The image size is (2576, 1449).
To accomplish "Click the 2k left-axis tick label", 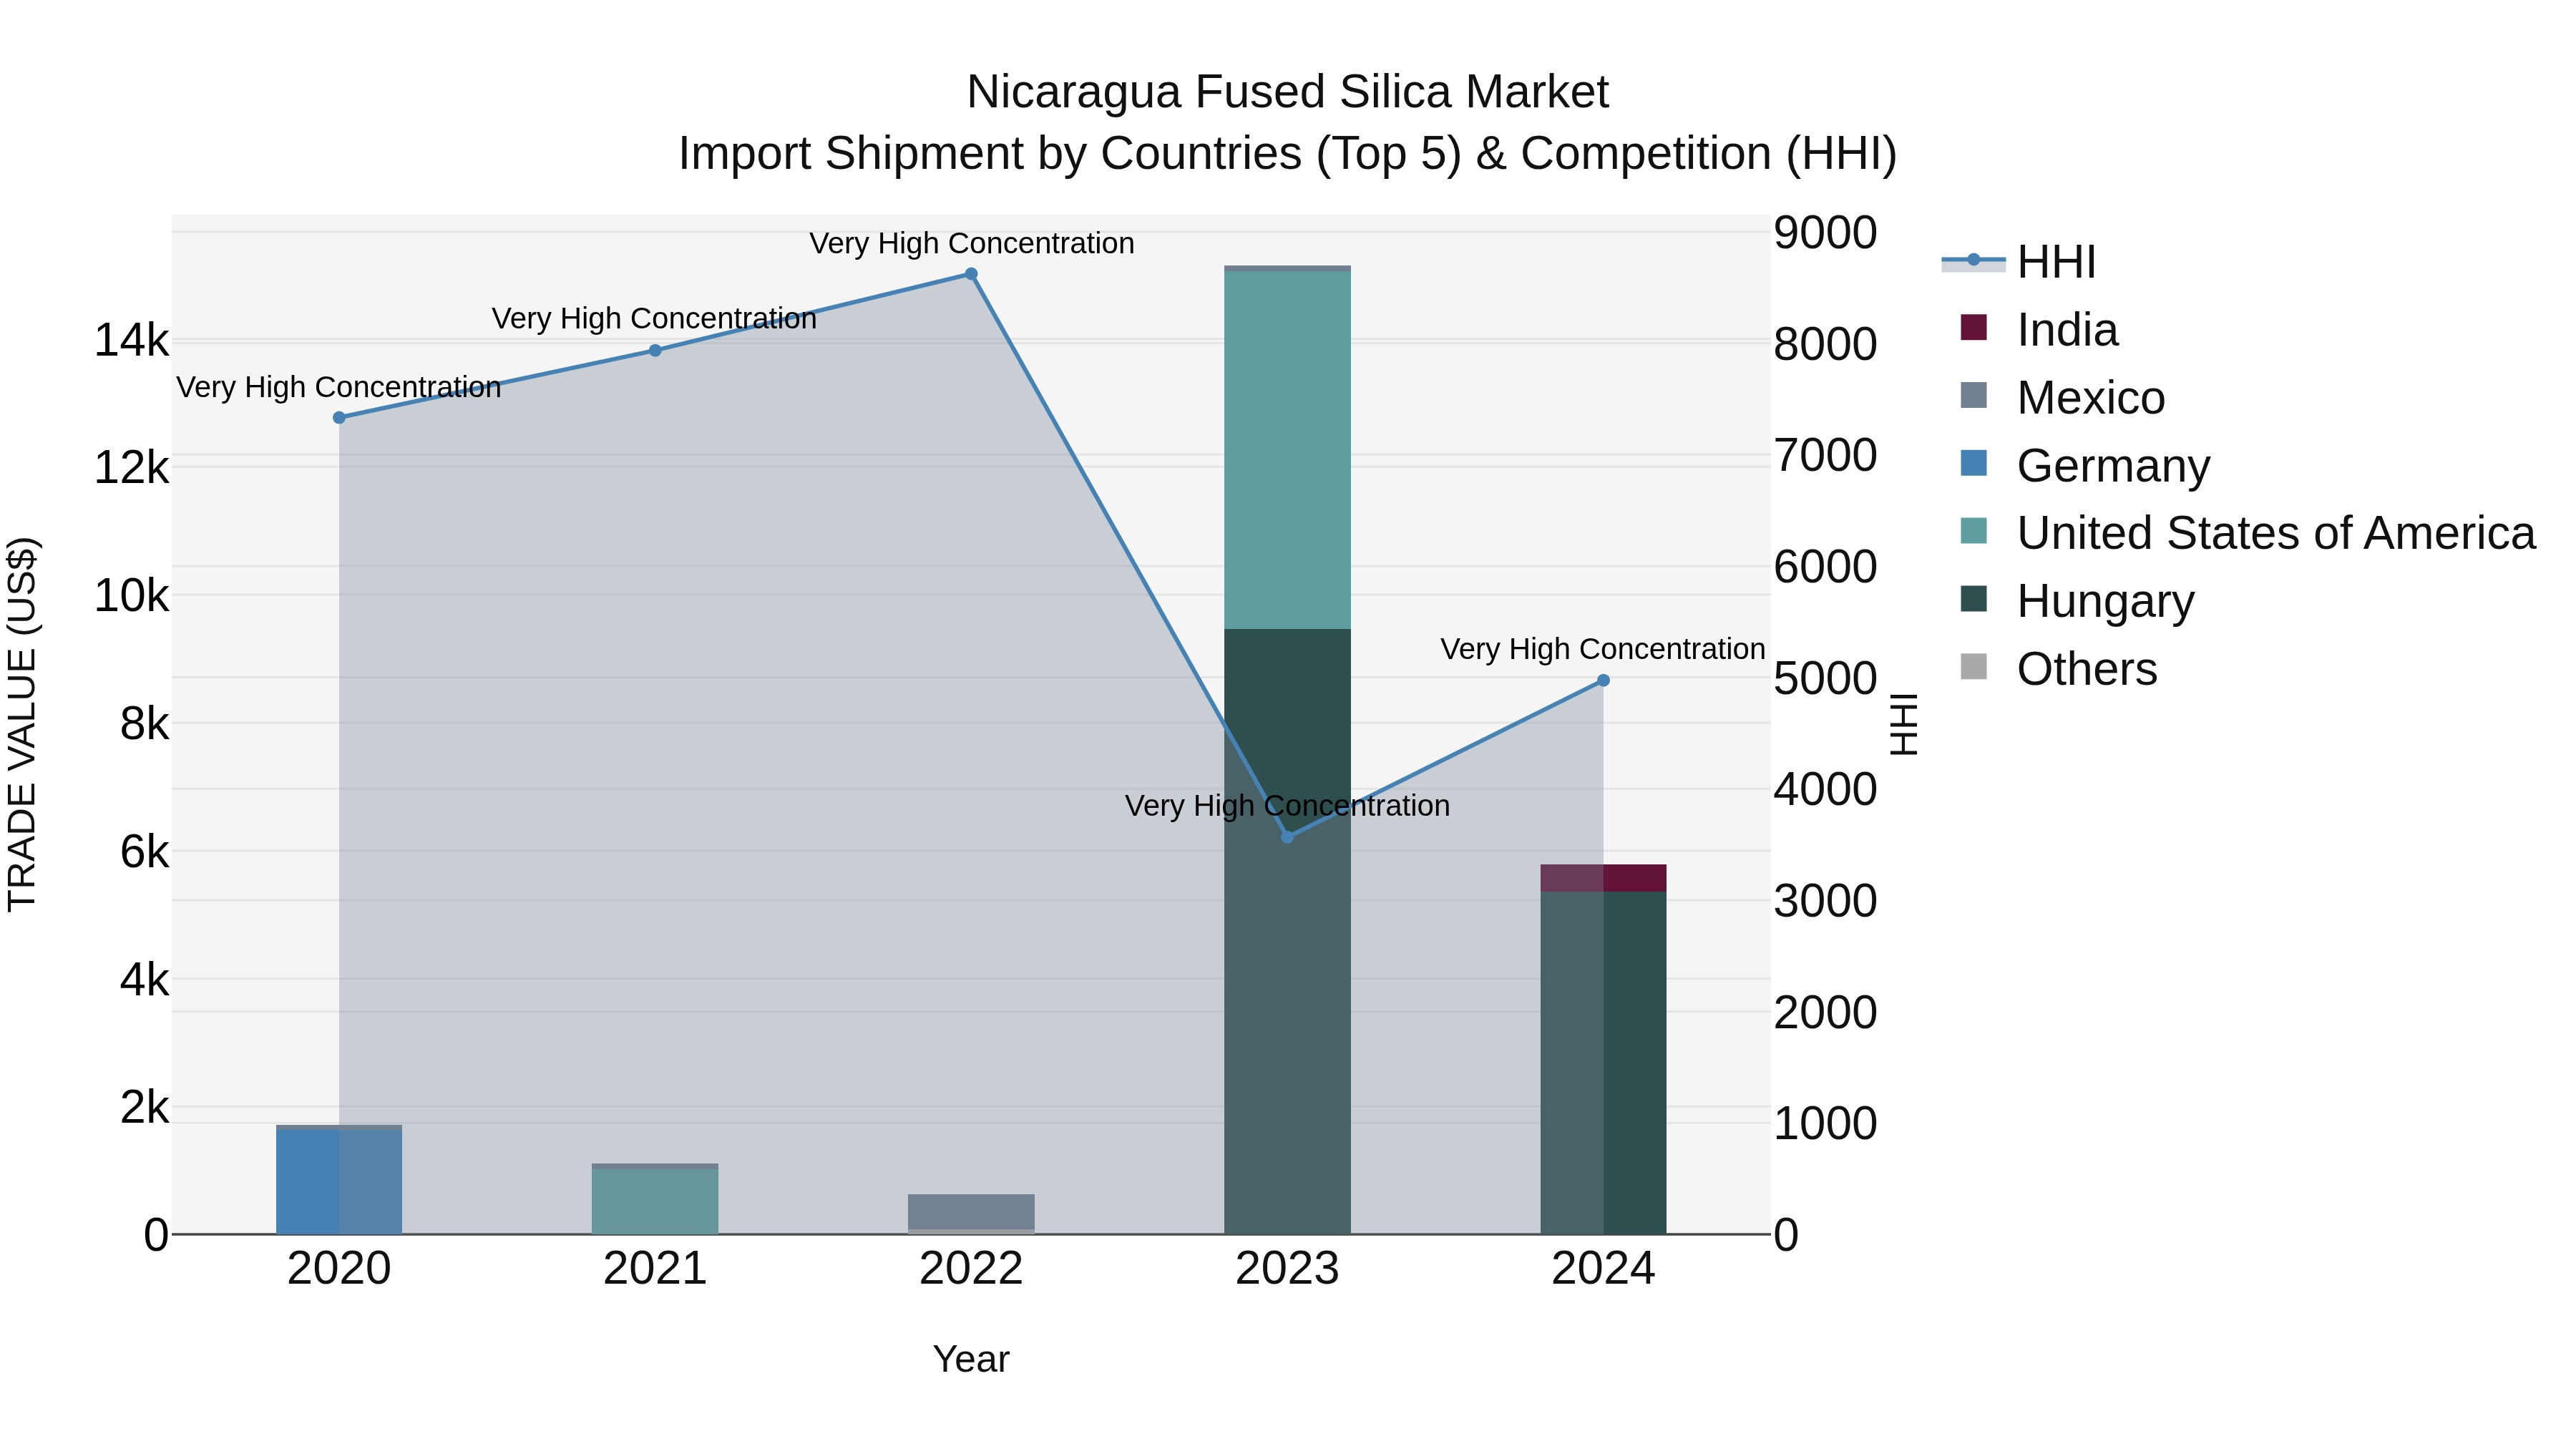I will tap(144, 1108).
